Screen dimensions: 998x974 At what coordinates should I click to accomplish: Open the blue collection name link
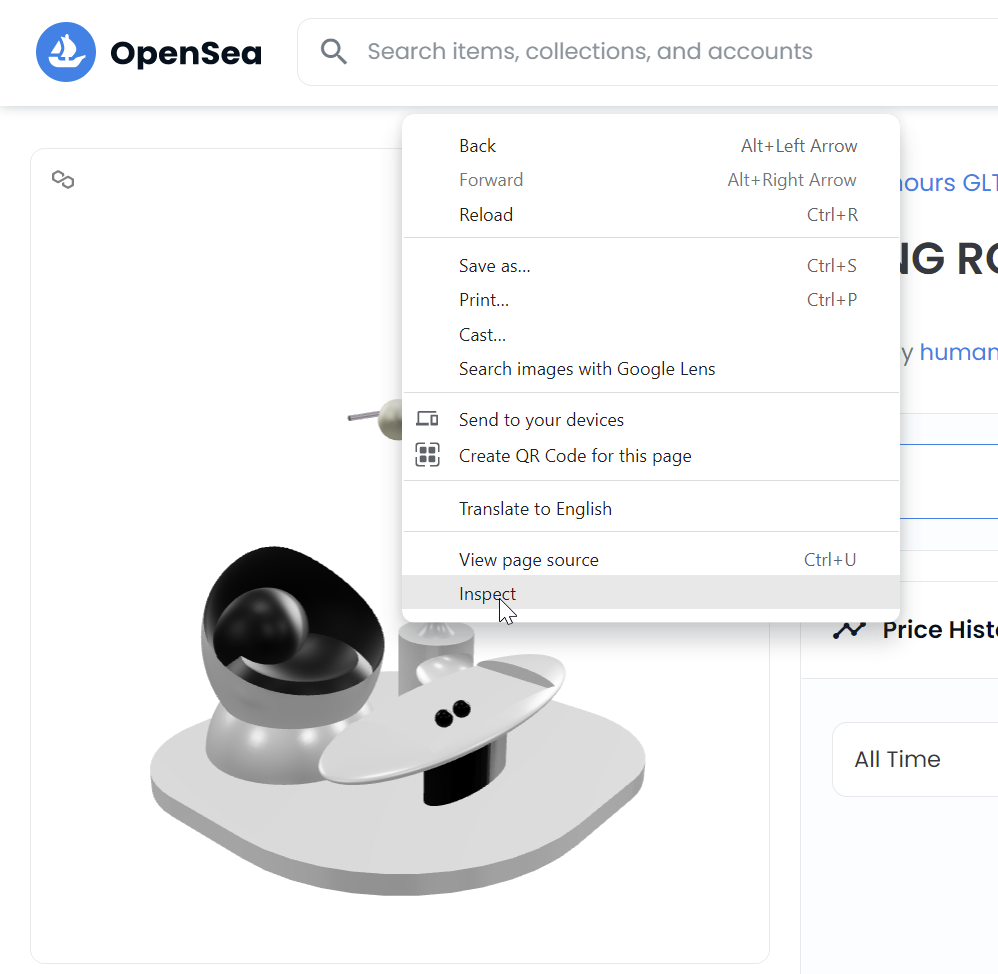948,183
